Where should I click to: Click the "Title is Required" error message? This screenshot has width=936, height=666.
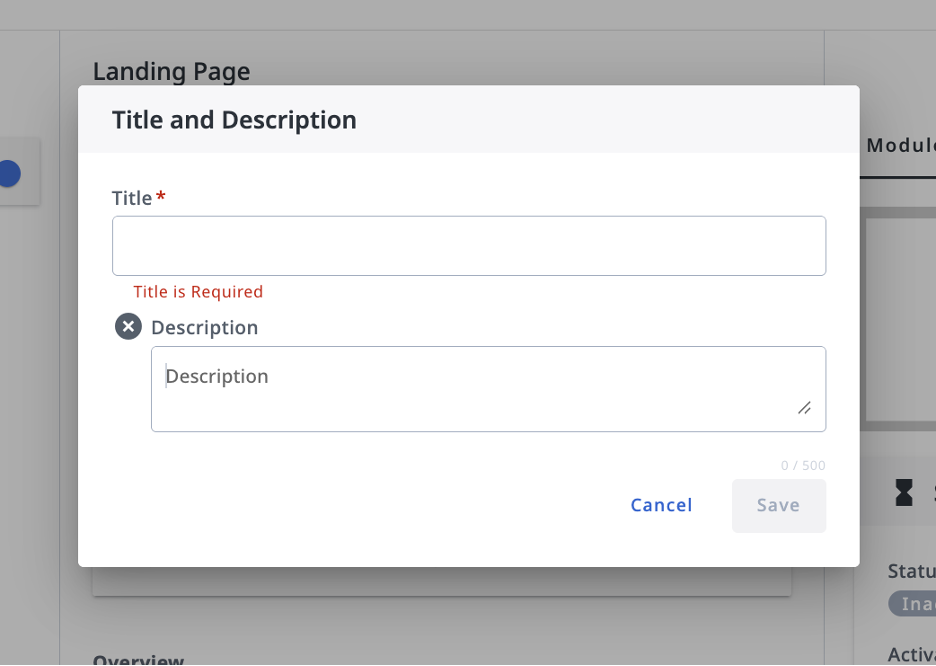tap(198, 292)
